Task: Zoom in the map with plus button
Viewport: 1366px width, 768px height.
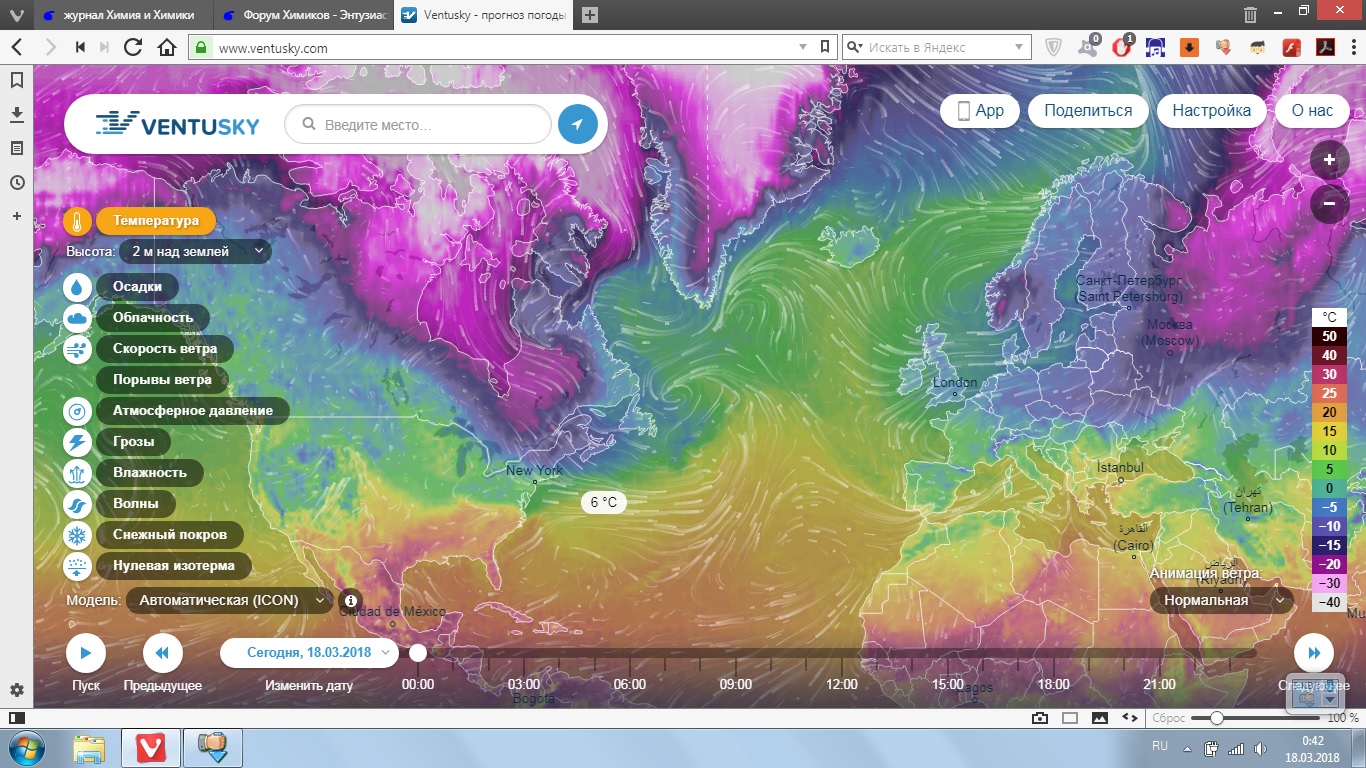Action: tap(1329, 160)
